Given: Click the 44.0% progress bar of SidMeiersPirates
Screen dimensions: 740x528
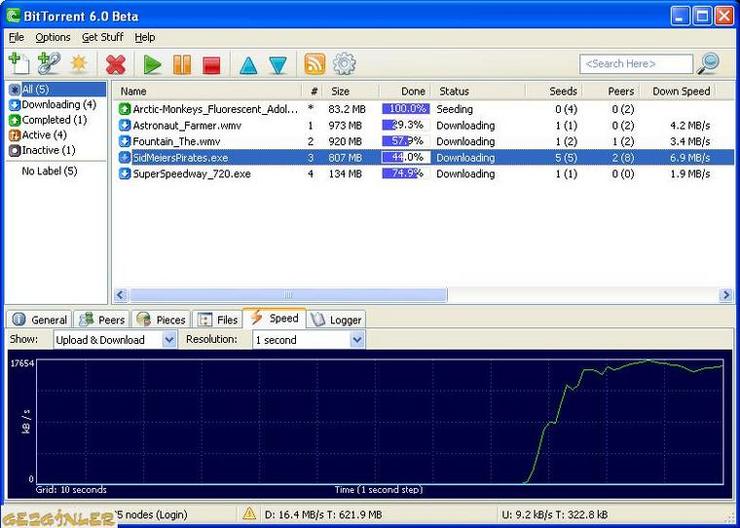Looking at the screenshot, I should pyautogui.click(x=405, y=157).
